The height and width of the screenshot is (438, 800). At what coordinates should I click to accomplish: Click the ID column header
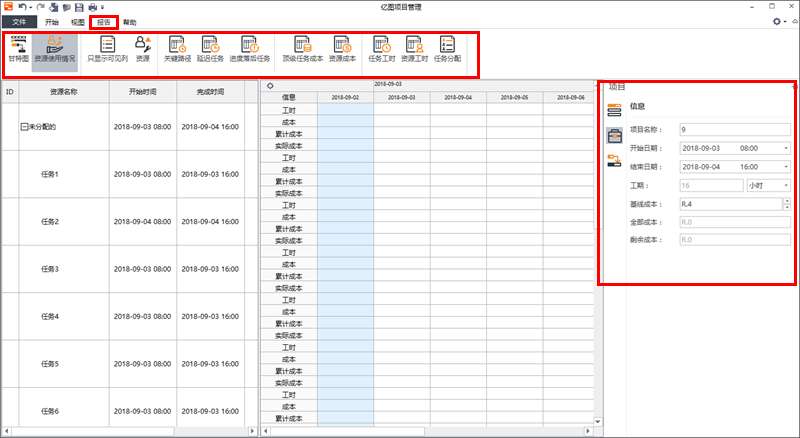coord(10,92)
